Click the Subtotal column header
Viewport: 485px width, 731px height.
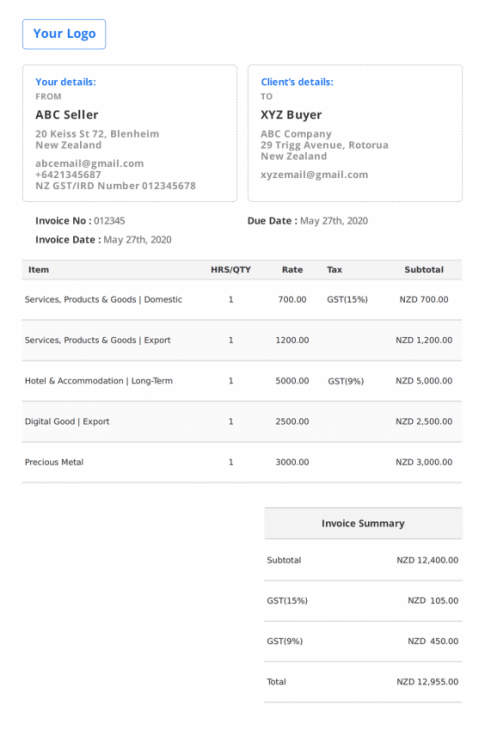point(424,270)
